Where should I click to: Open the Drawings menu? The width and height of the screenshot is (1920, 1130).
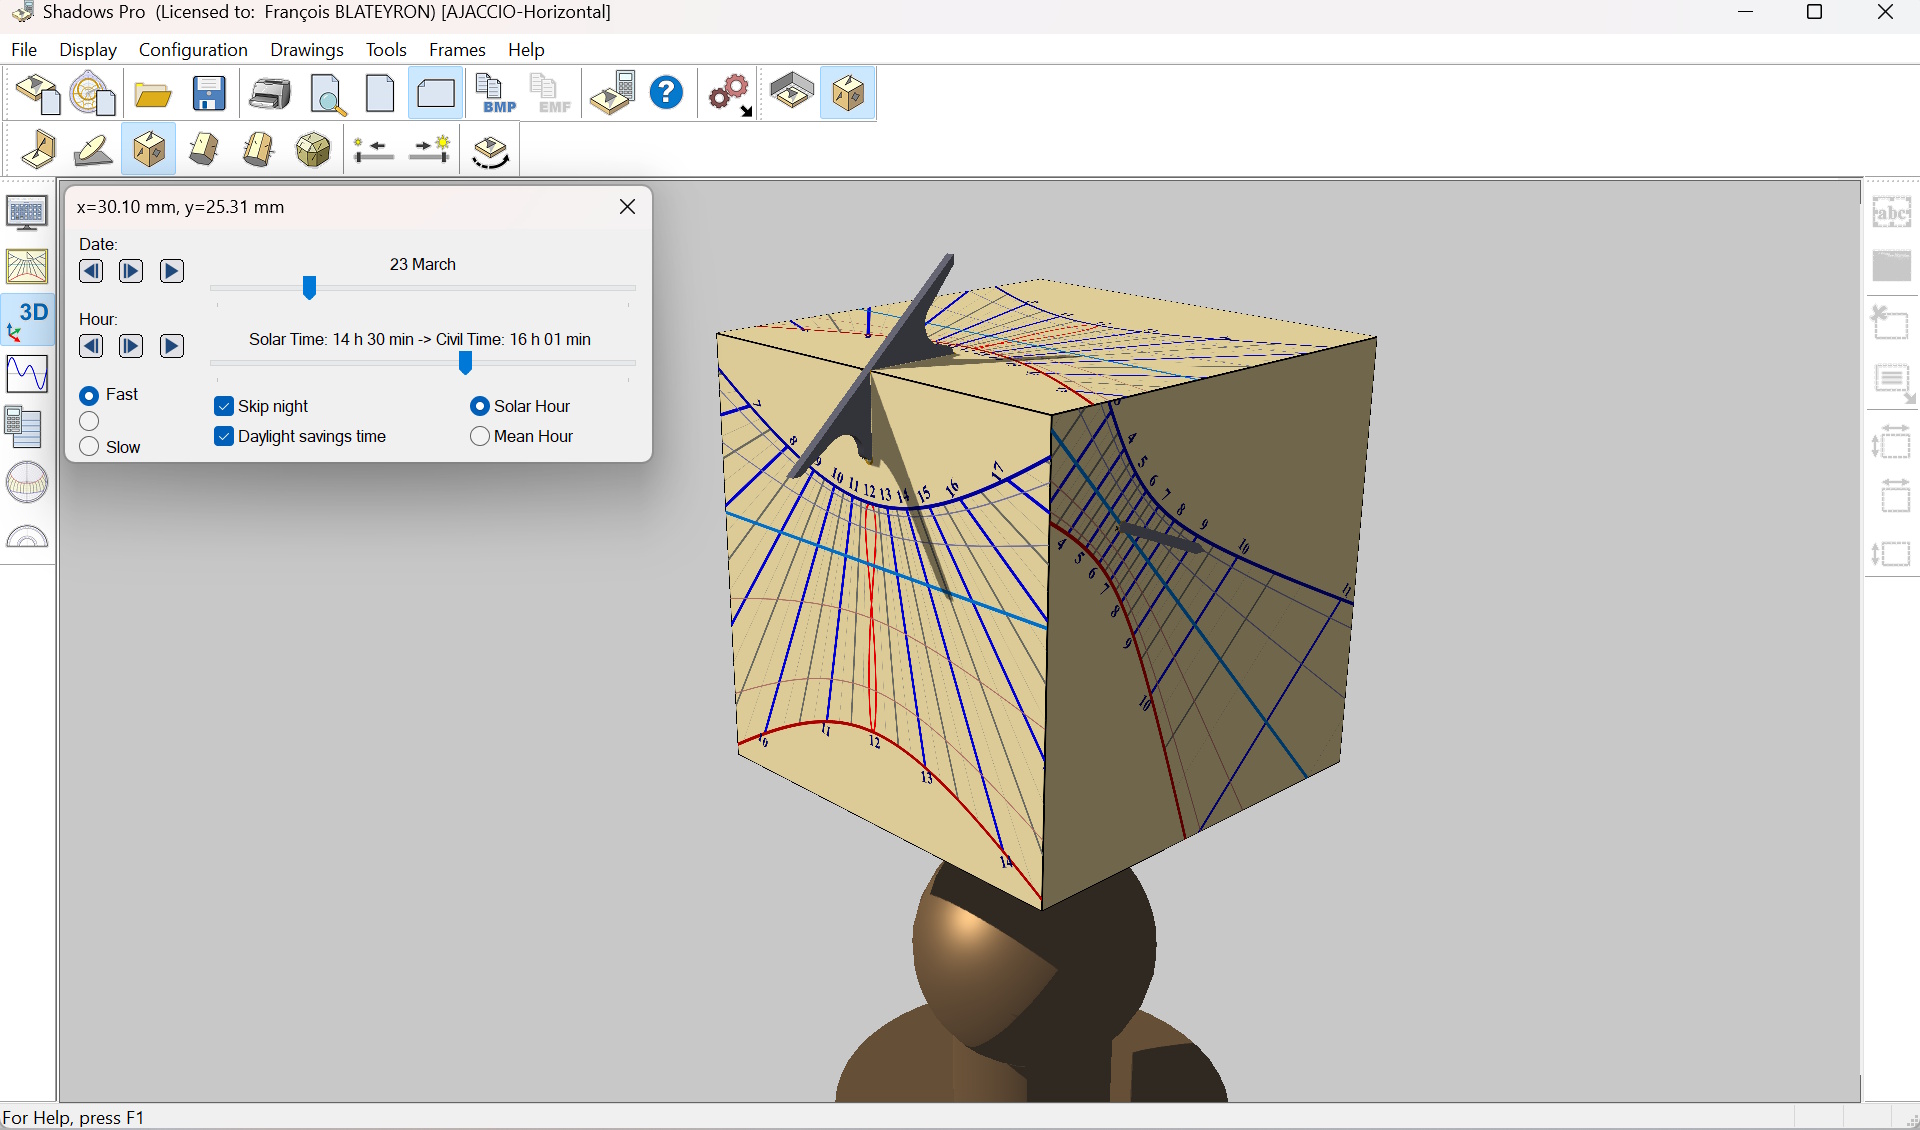tap(307, 49)
